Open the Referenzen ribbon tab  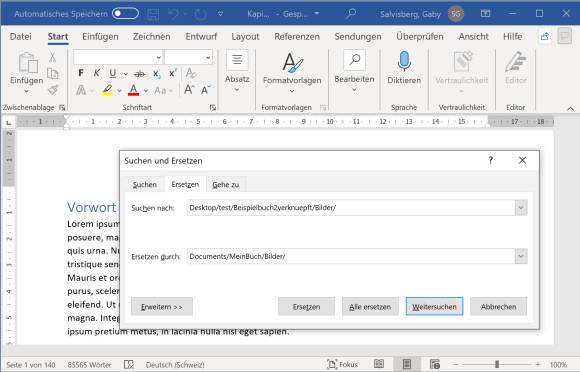297,37
